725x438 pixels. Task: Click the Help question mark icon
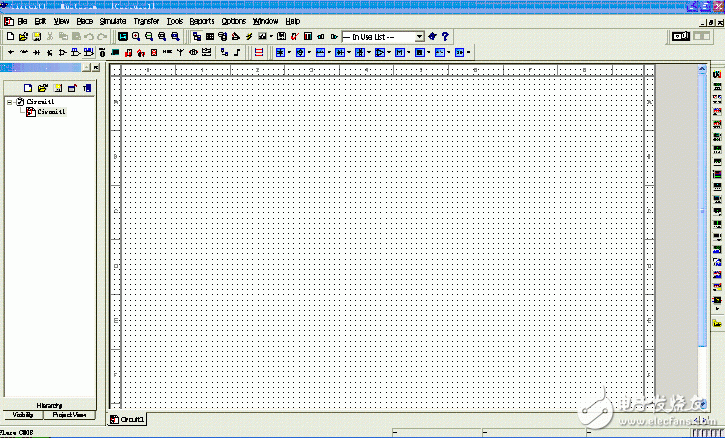pyautogui.click(x=445, y=36)
